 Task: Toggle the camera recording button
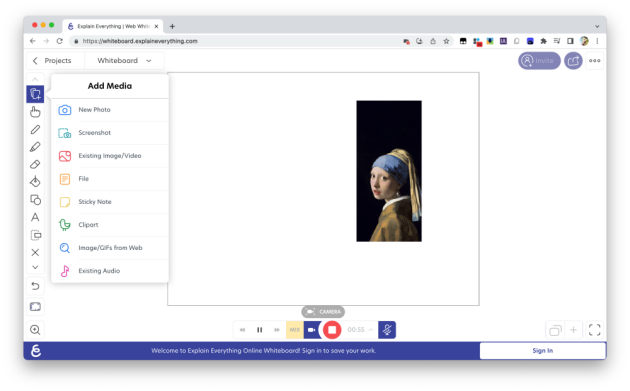pyautogui.click(x=312, y=330)
